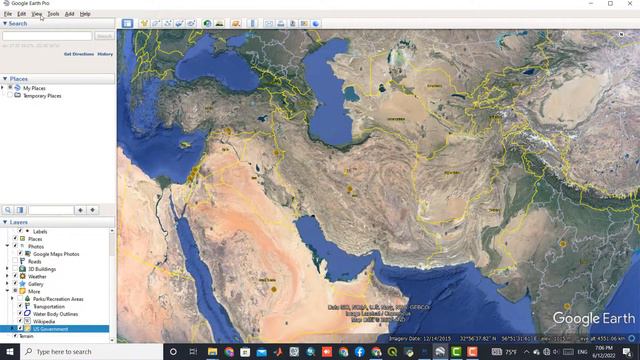Enable the Roads layer checkbox
Screen dimensions: 640x360
click(15, 261)
